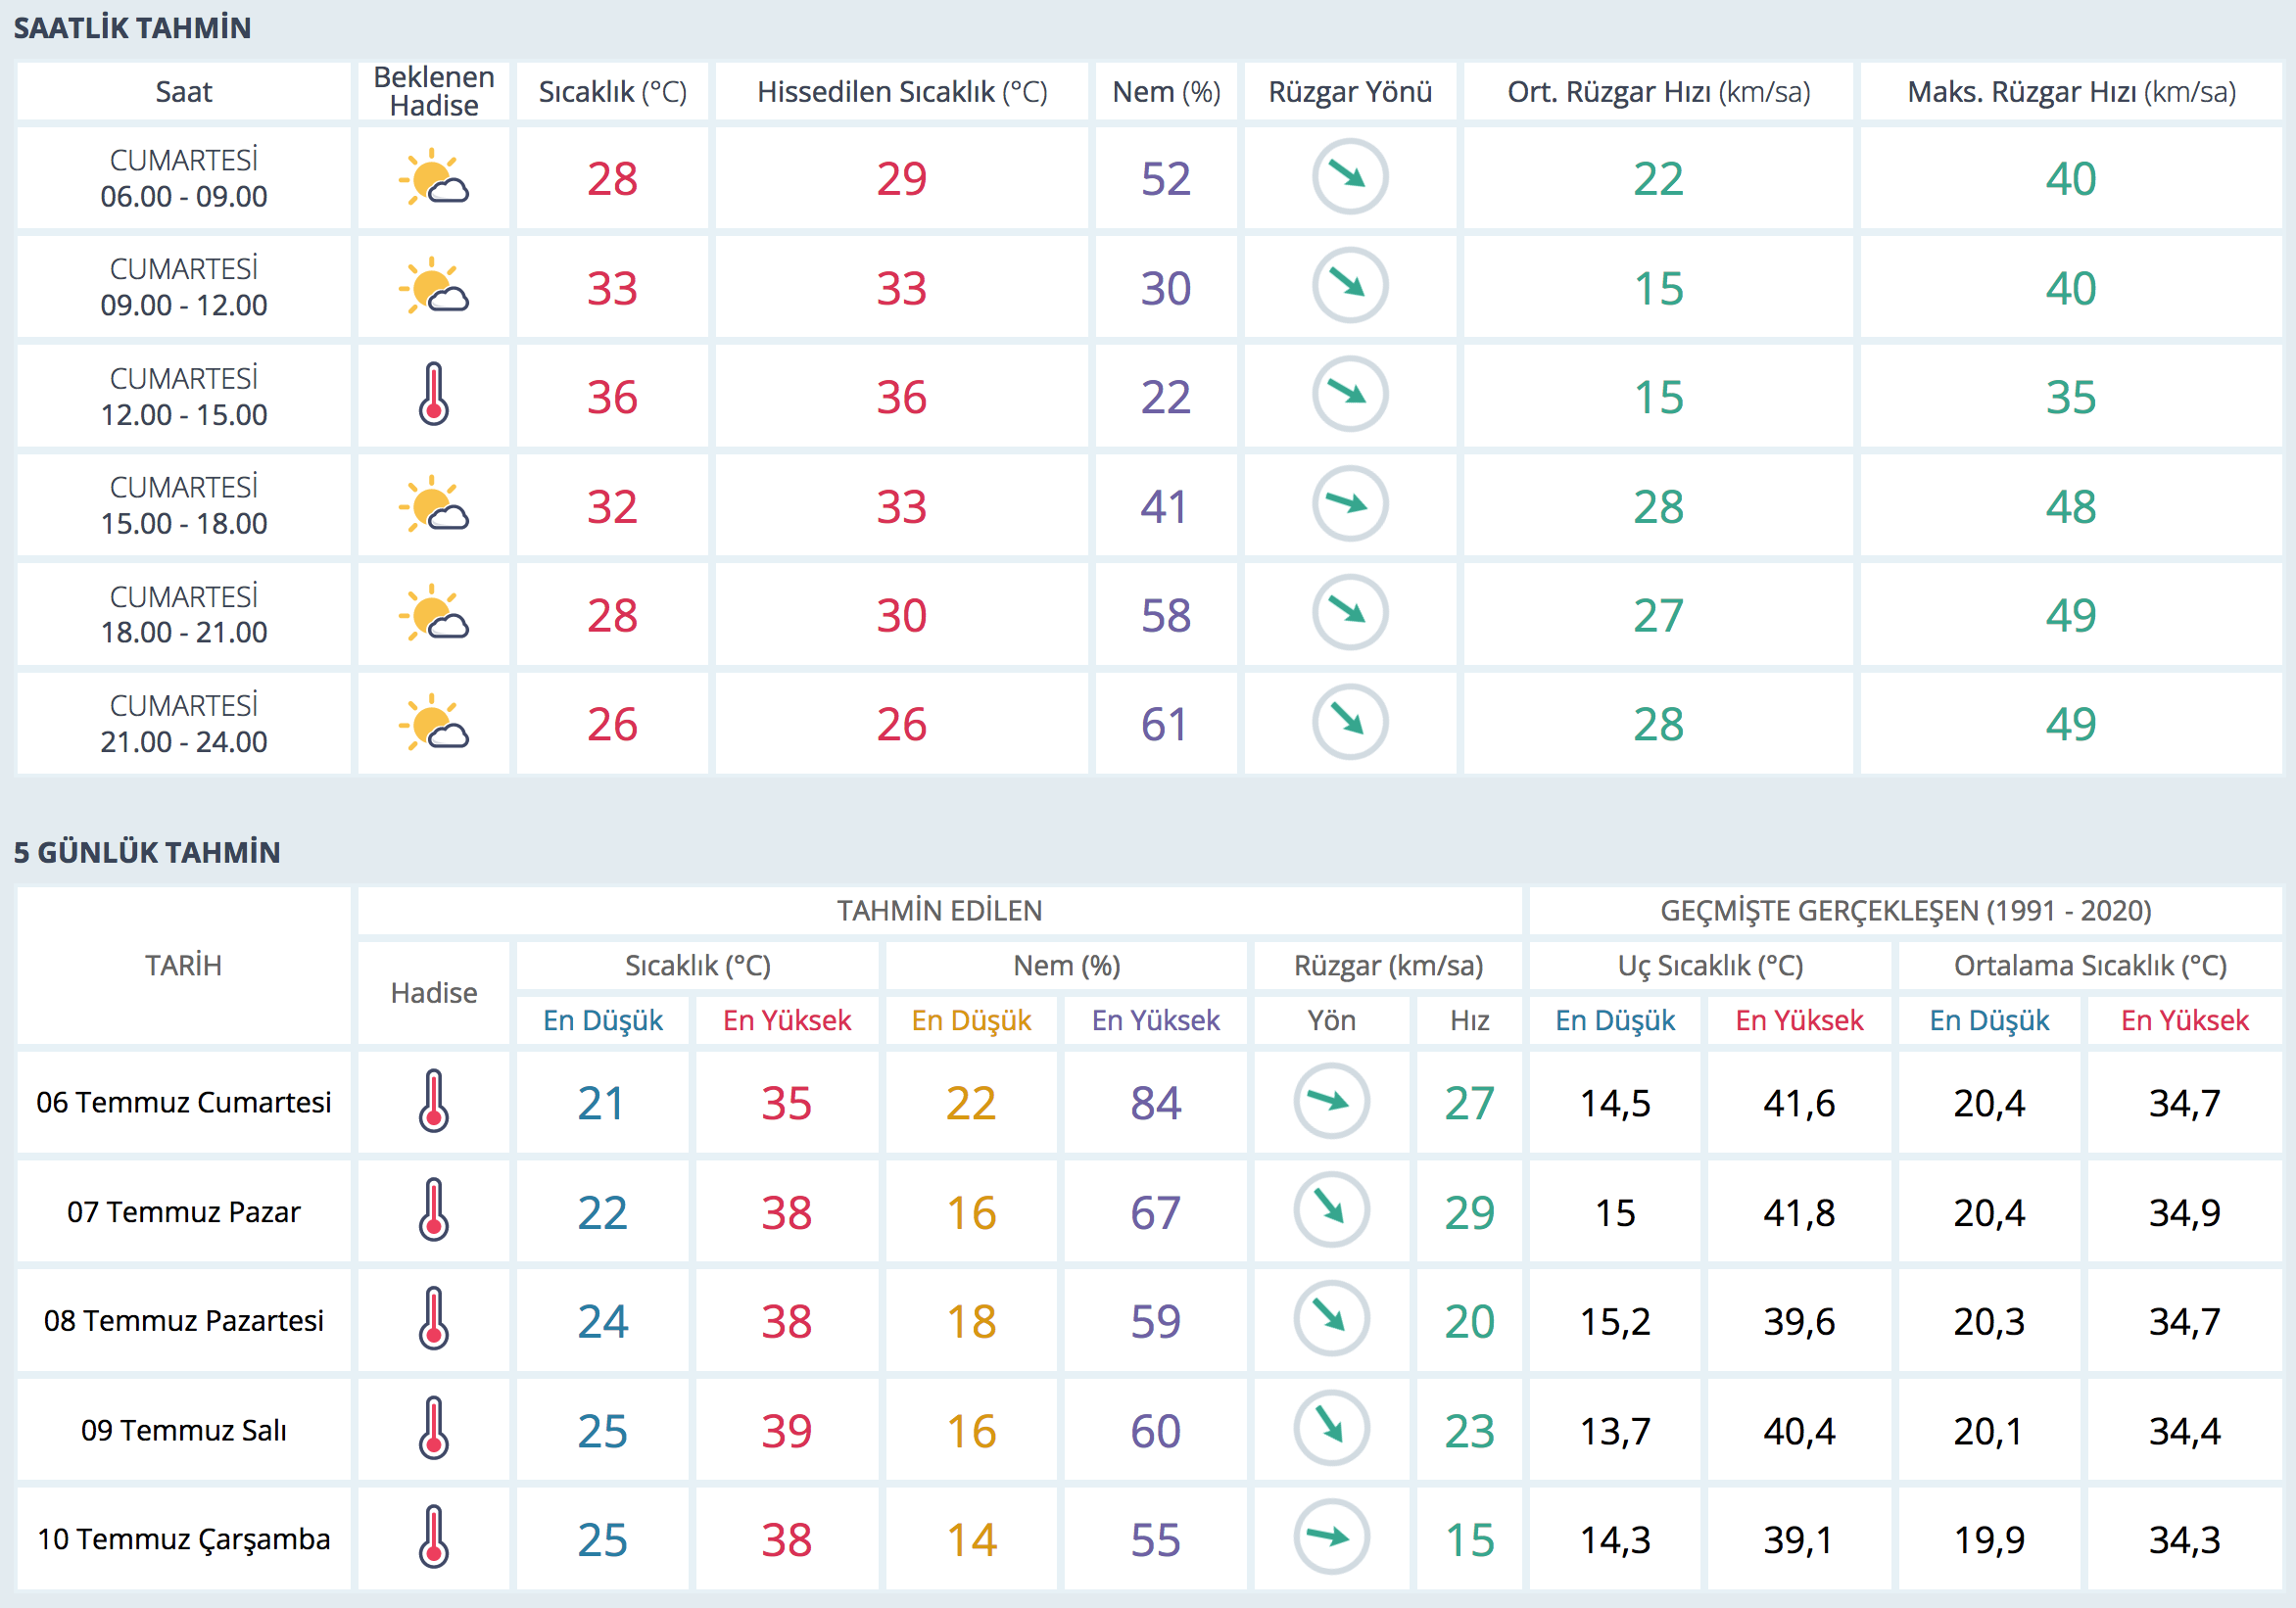Click the partly cloudy icon for 18.00 - 21.00

pos(433,613)
